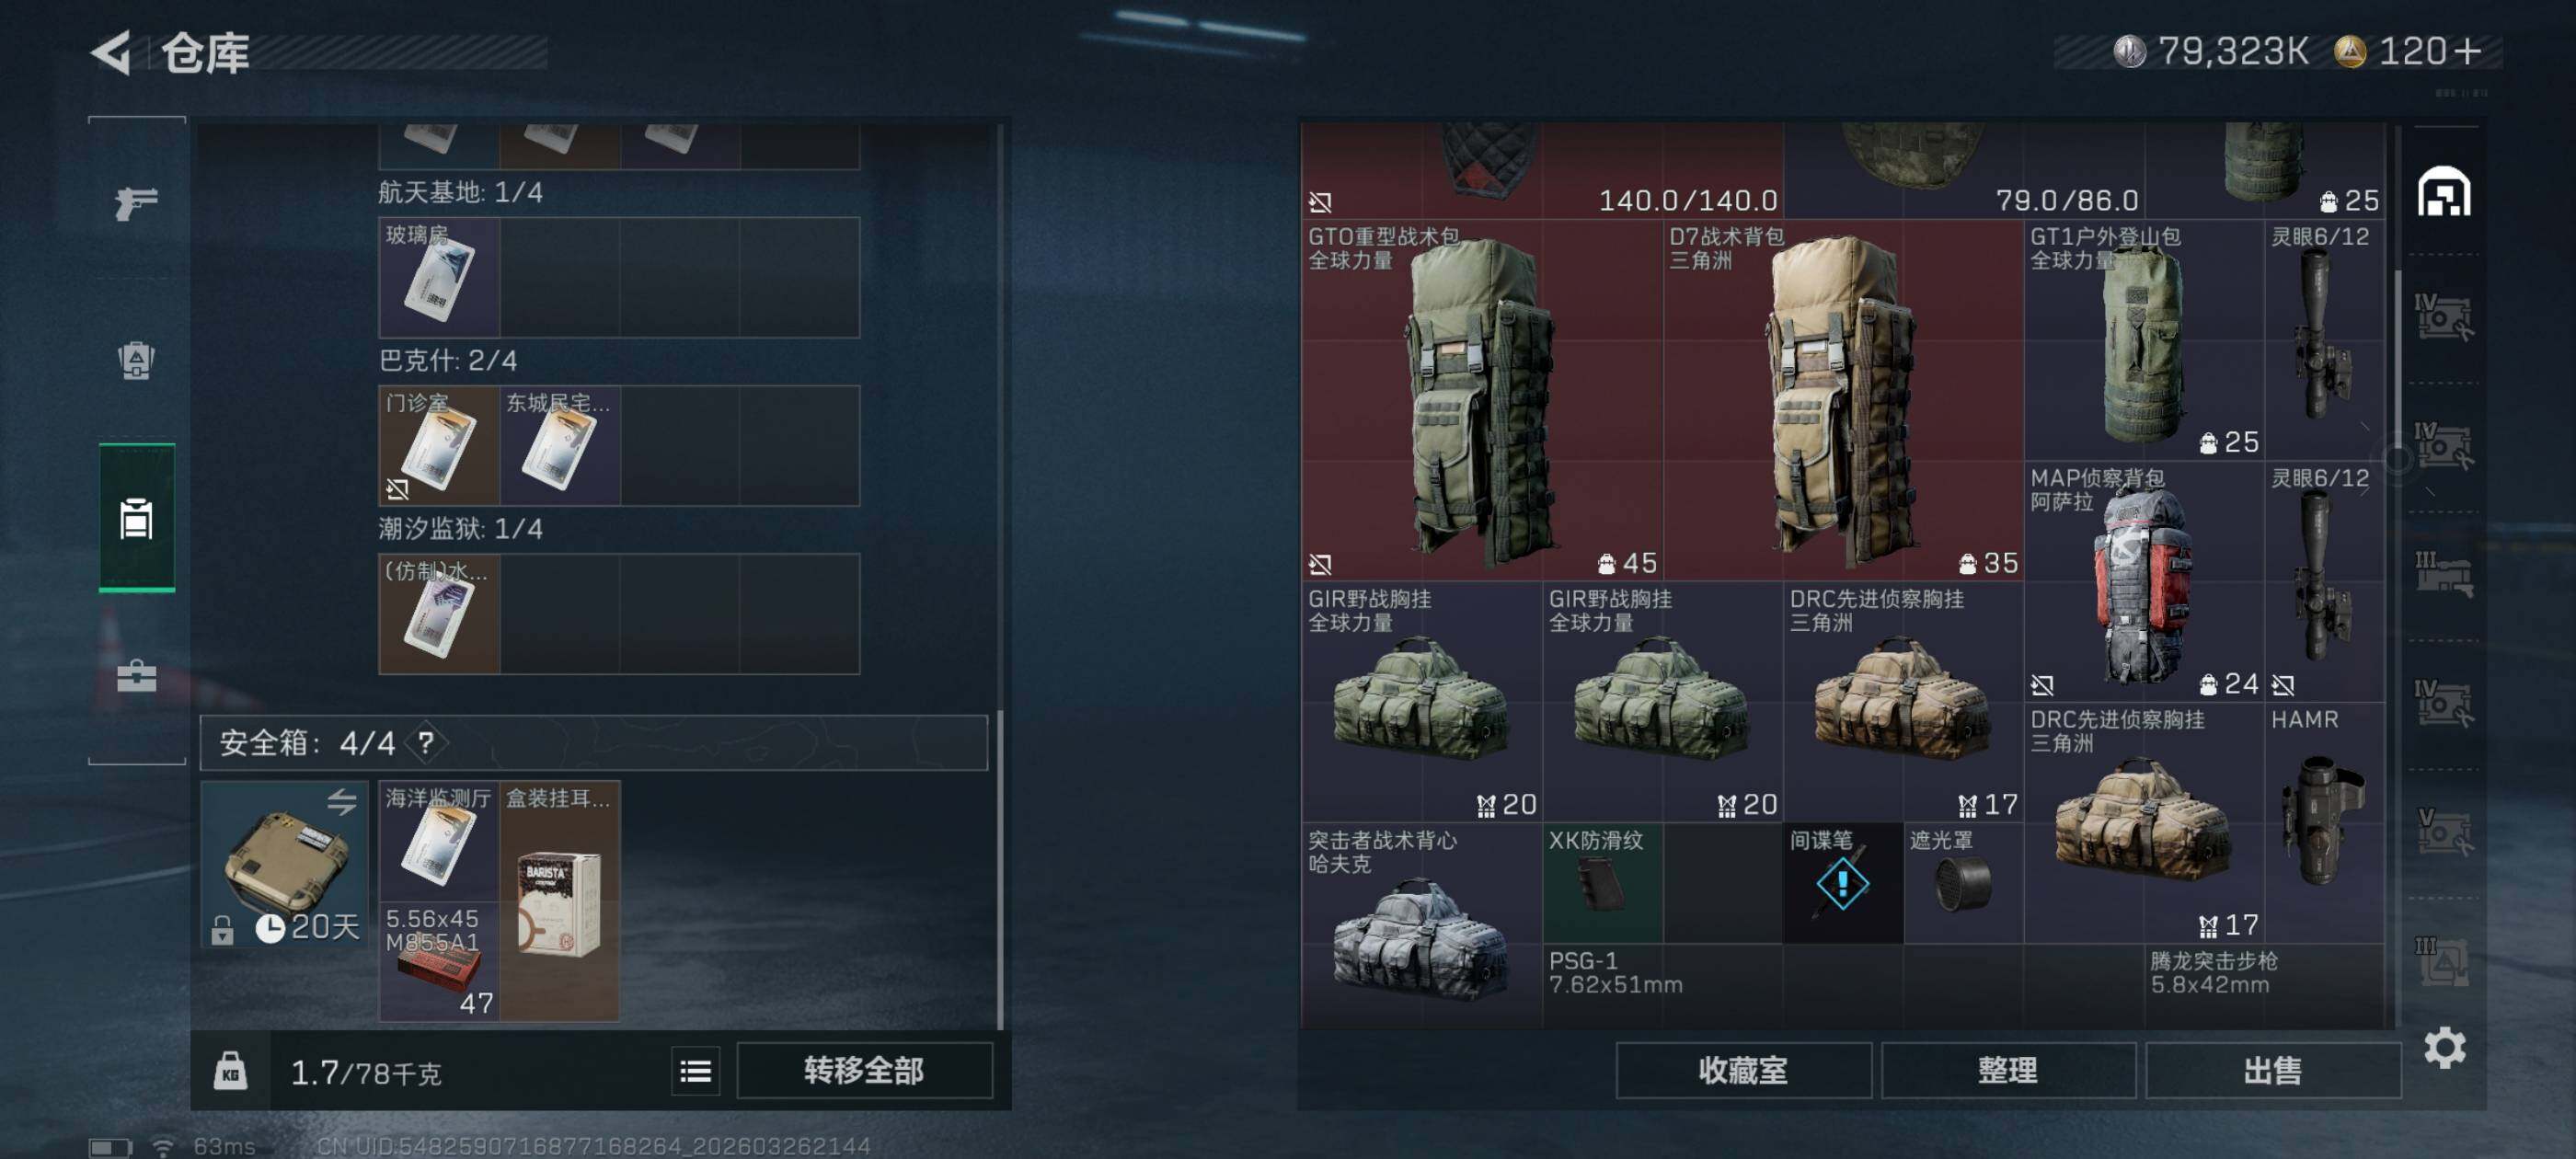The width and height of the screenshot is (2576, 1159).
Task: Open the 收藏室 button
Action: (1743, 1071)
